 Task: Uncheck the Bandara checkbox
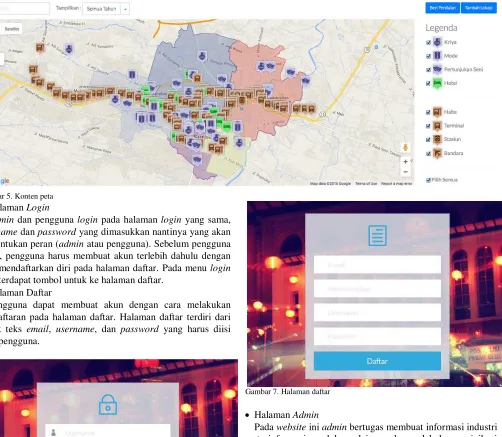click(x=428, y=153)
